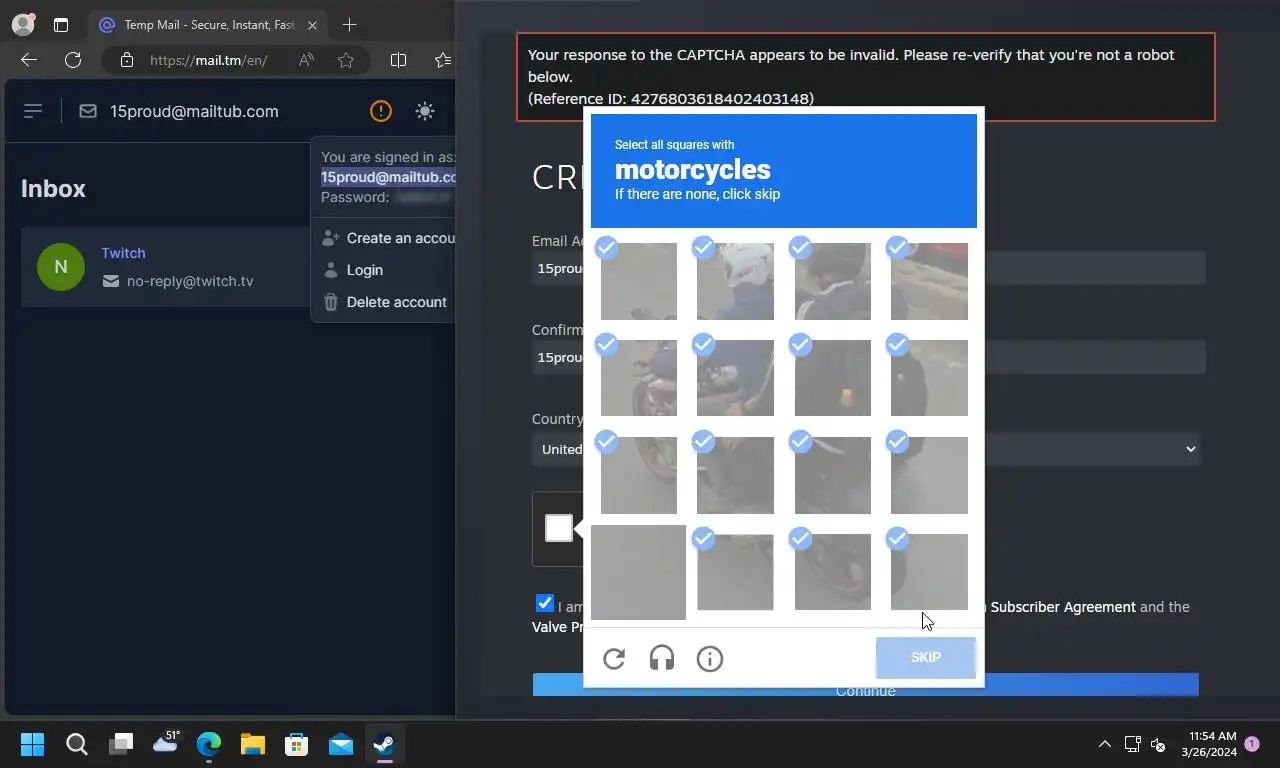
Task: Add this page to favorites with the star icon
Action: coord(346,60)
